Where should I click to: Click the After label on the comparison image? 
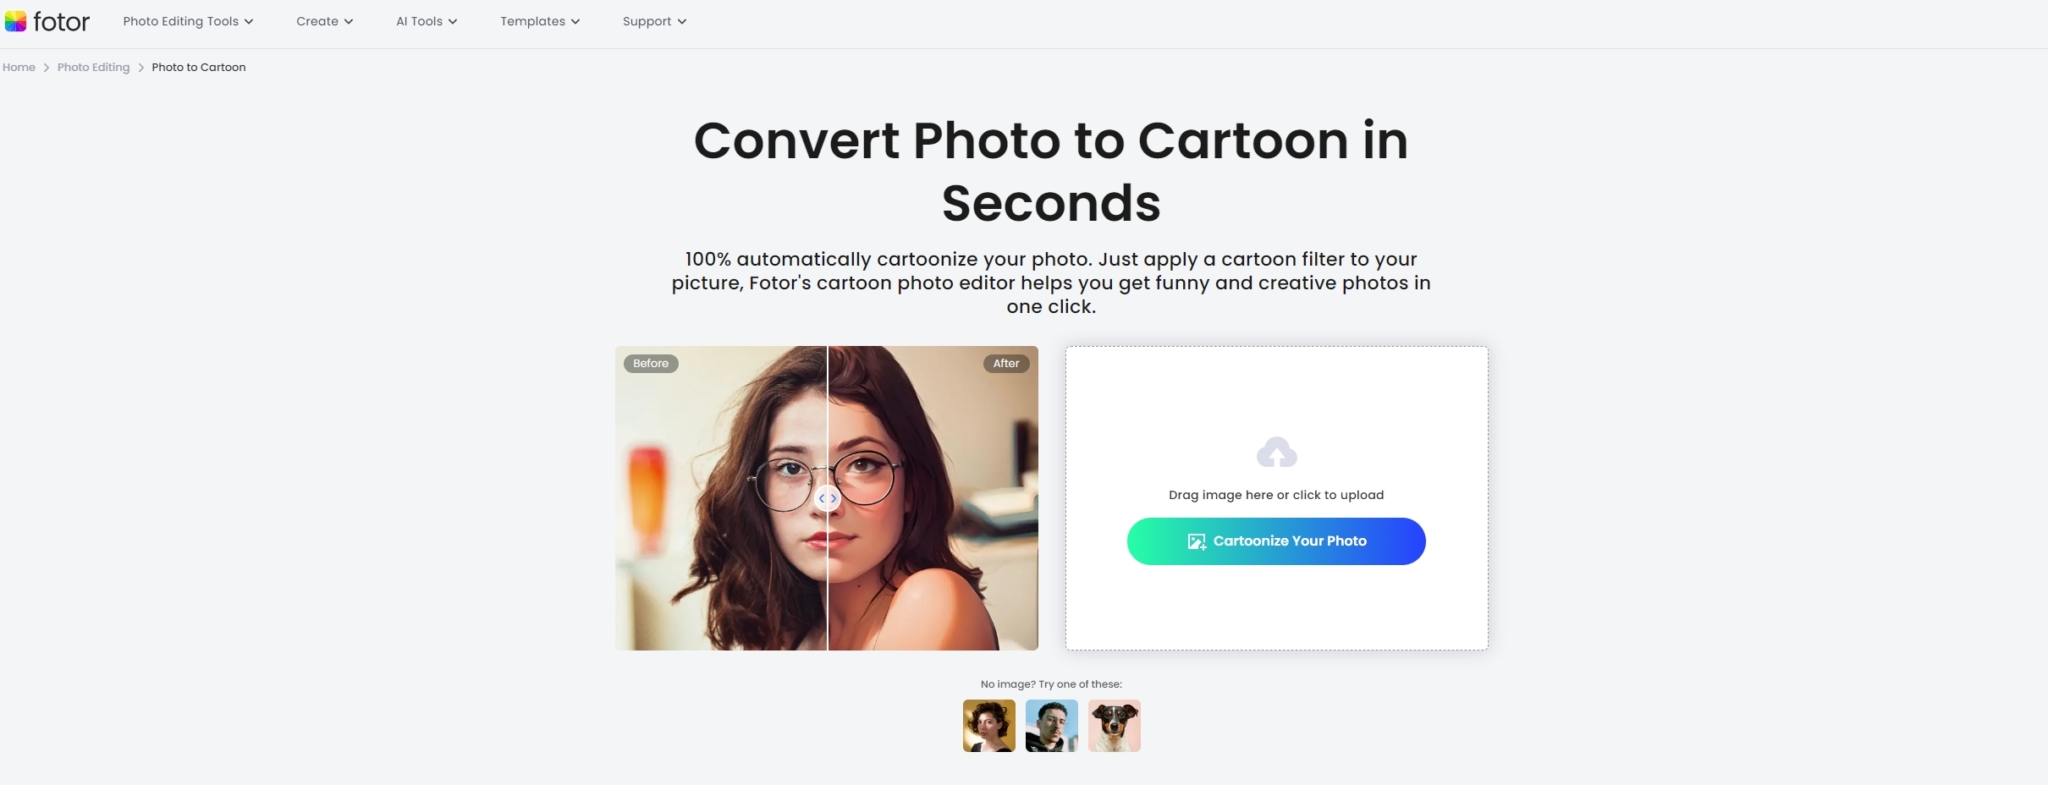click(x=1006, y=363)
